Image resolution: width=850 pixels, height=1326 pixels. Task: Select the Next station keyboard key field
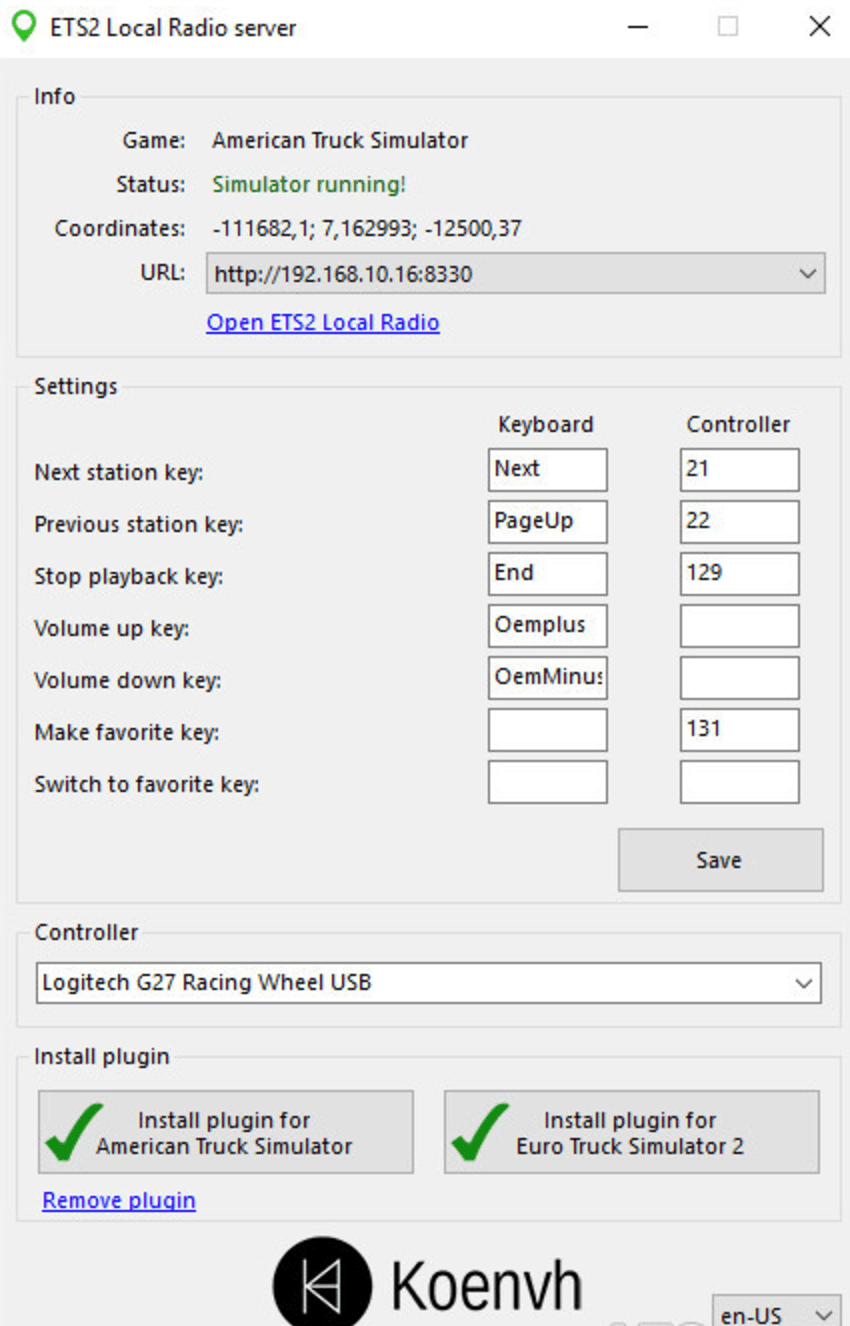pos(547,469)
